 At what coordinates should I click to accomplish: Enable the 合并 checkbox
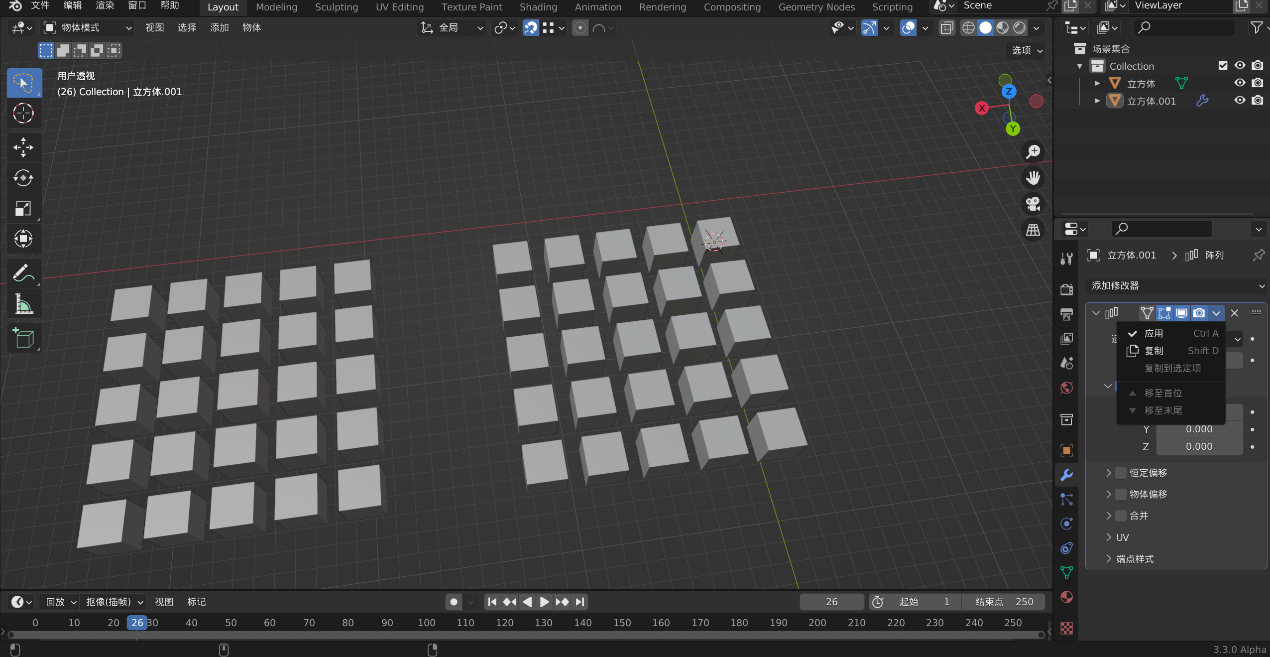pos(1120,516)
